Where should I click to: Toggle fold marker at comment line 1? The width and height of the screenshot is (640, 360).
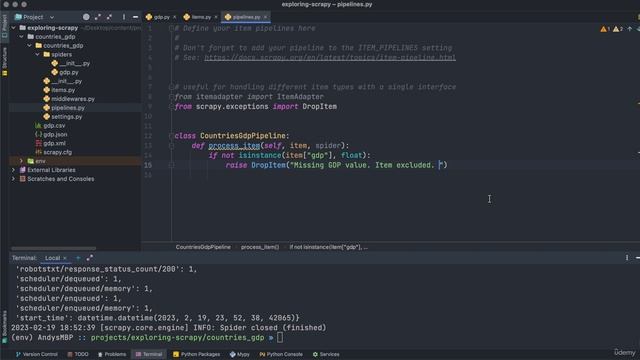(x=171, y=29)
